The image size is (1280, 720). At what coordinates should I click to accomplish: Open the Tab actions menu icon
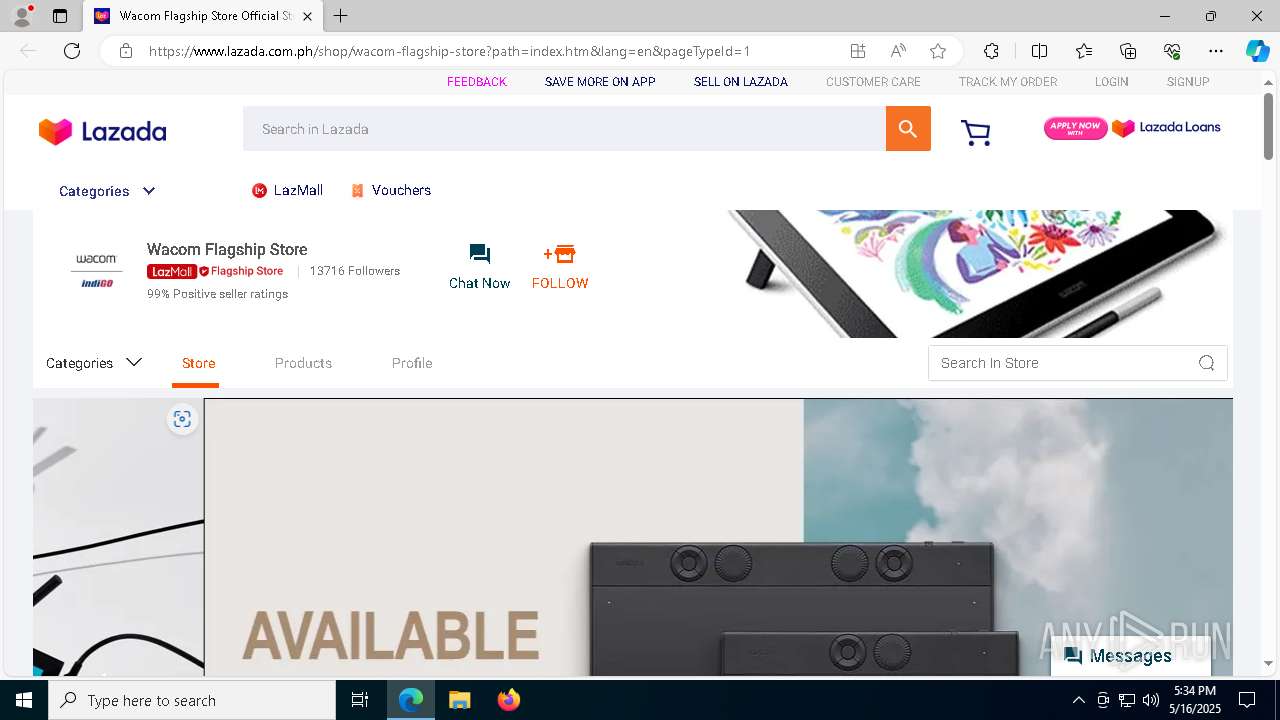tap(60, 16)
